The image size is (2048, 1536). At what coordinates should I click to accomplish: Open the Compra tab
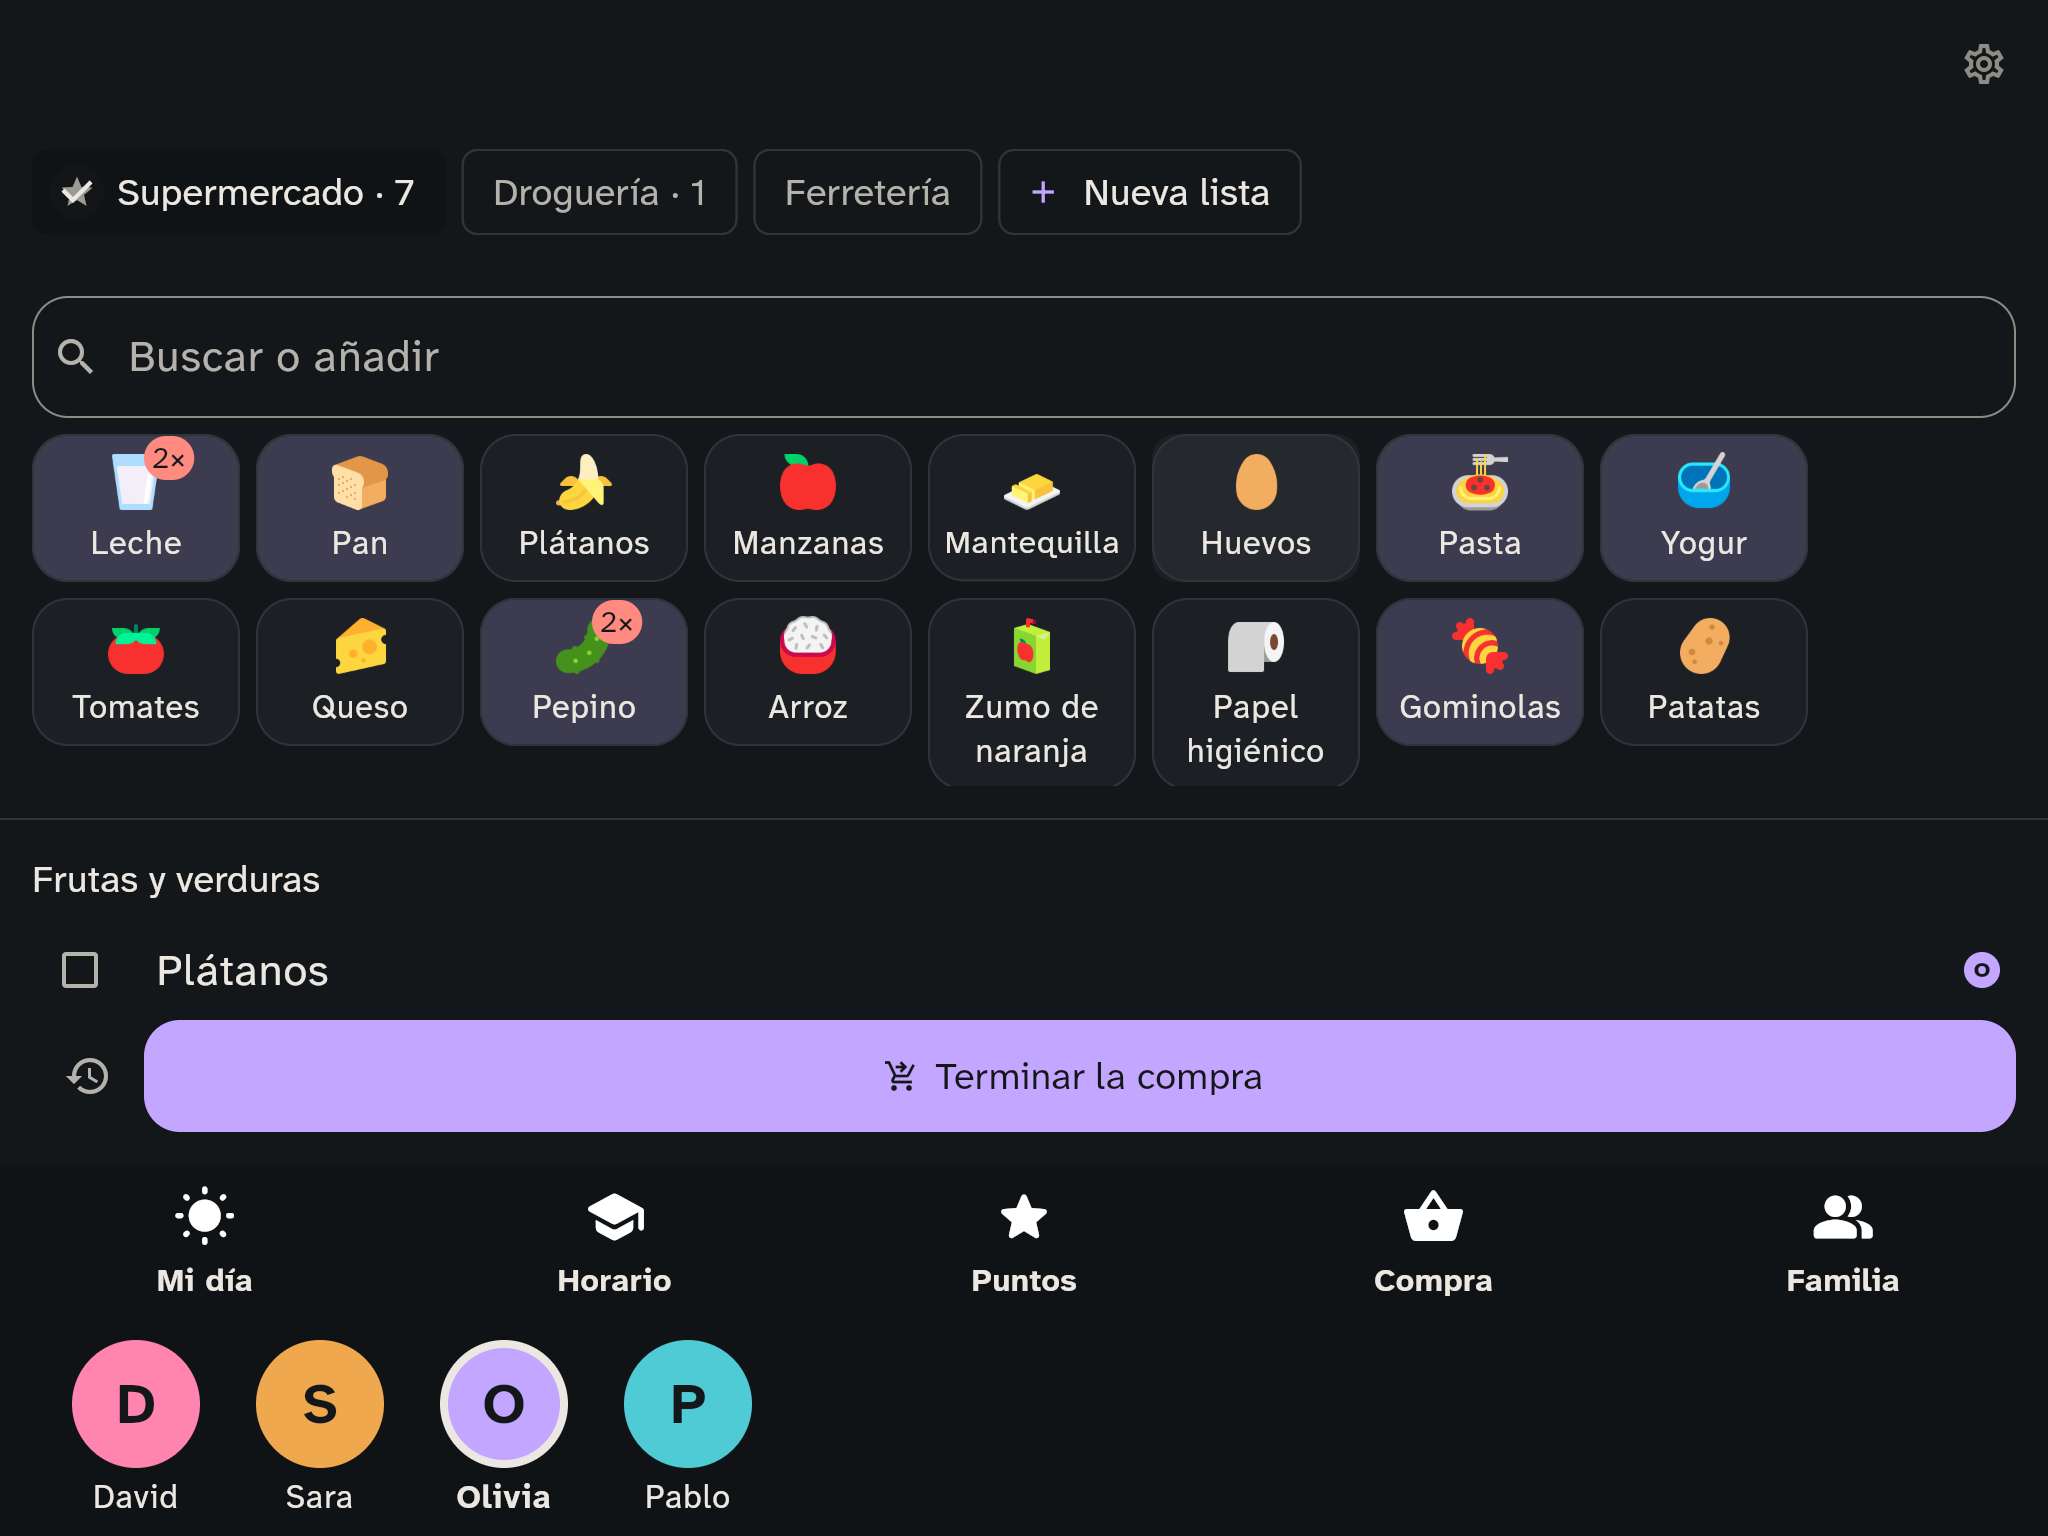click(x=1433, y=1242)
